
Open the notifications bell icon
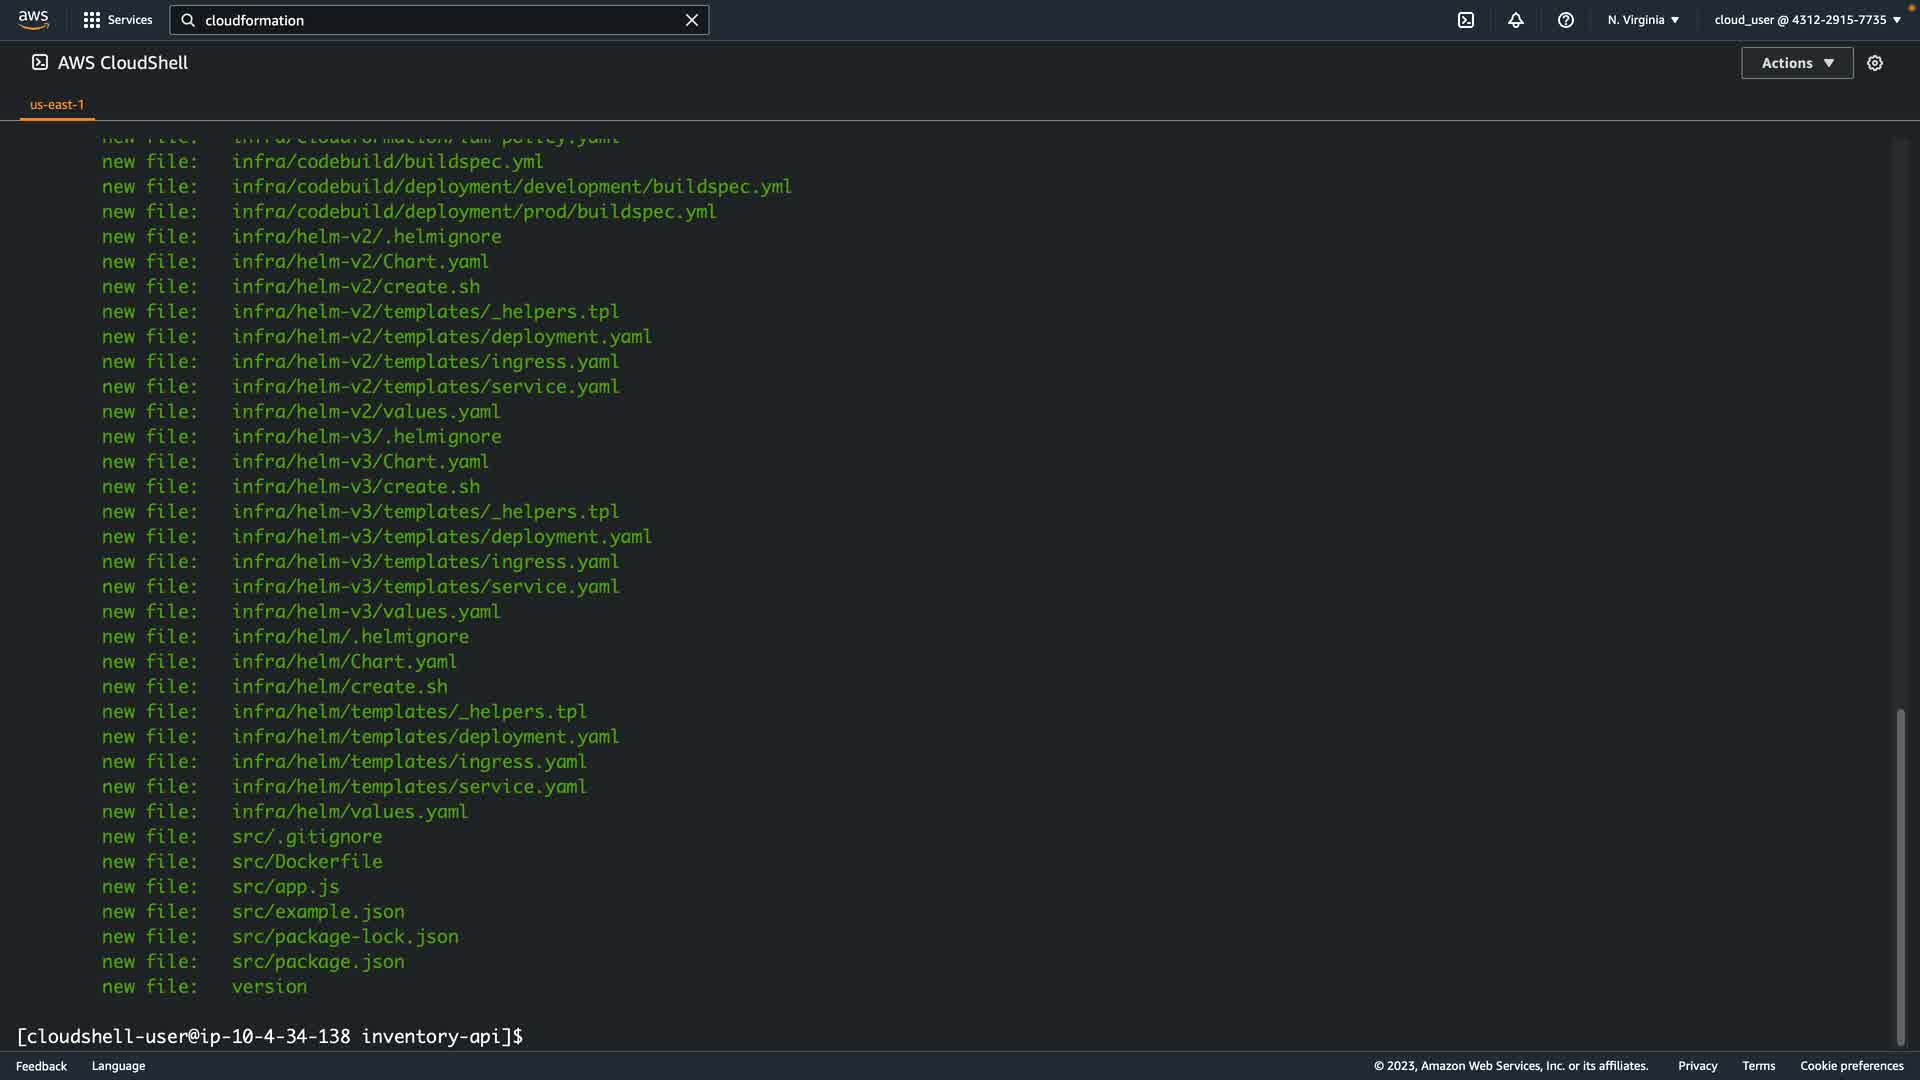[1516, 20]
